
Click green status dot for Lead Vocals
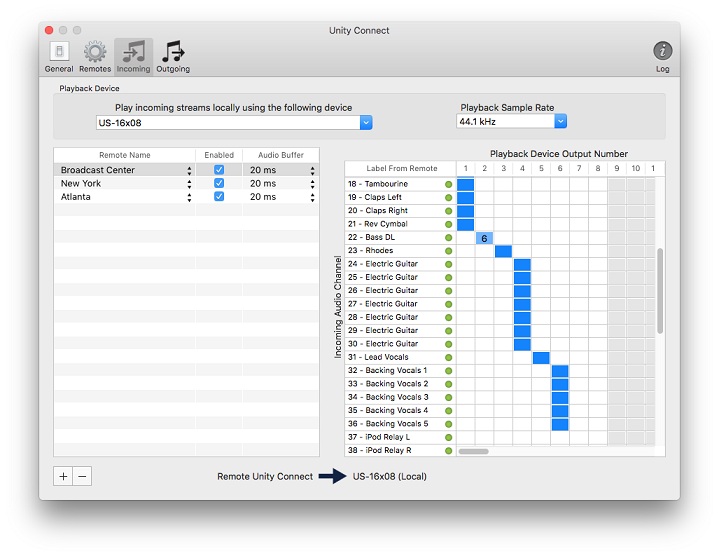[448, 357]
